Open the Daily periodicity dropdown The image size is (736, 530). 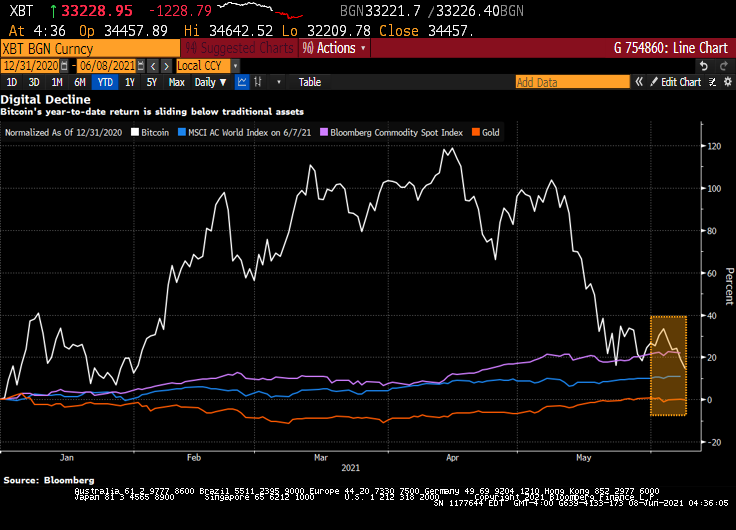tap(210, 82)
